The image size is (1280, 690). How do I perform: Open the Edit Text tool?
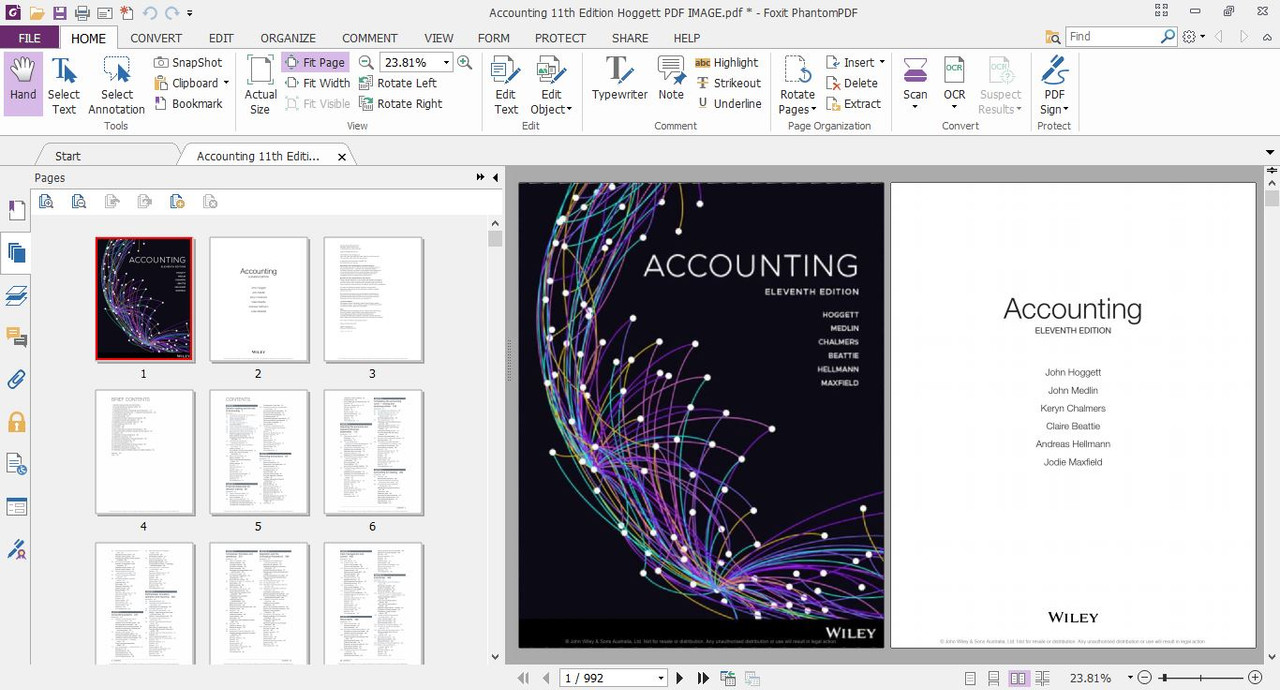pos(506,84)
